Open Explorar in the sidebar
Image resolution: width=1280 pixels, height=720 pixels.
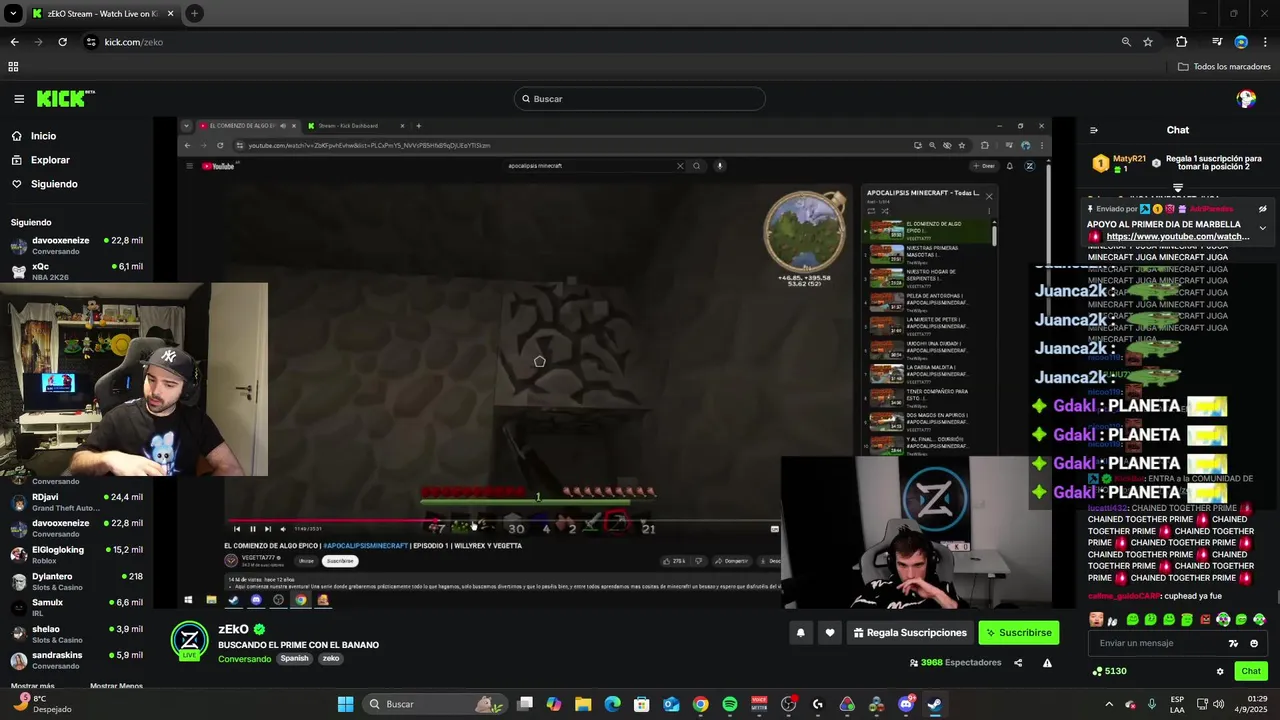coord(50,160)
